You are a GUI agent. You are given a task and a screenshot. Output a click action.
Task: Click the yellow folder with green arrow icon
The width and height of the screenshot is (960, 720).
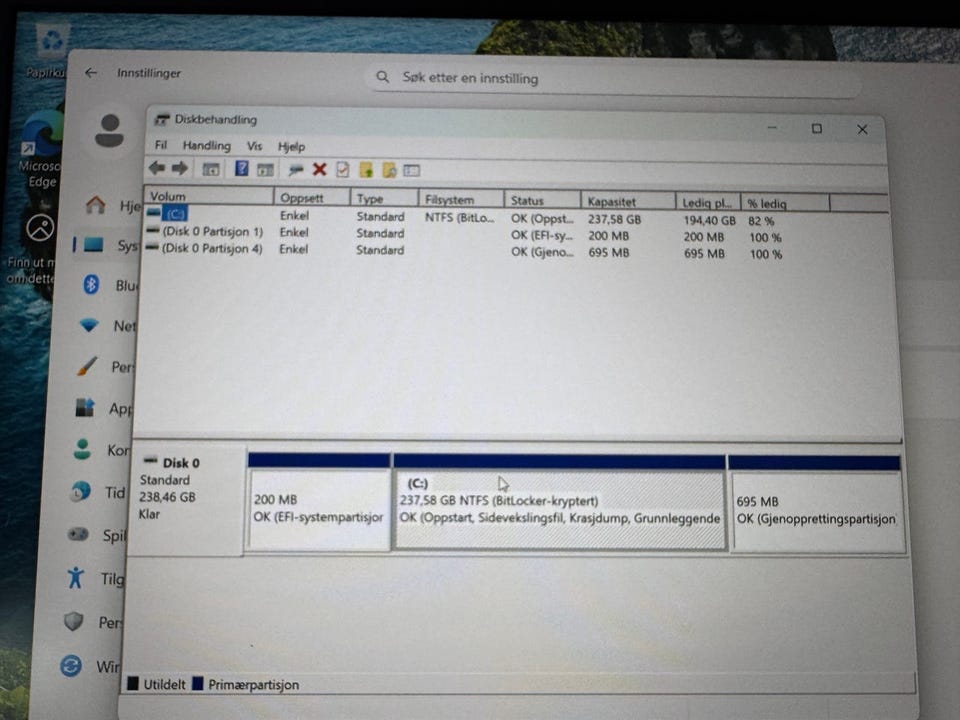pos(366,170)
